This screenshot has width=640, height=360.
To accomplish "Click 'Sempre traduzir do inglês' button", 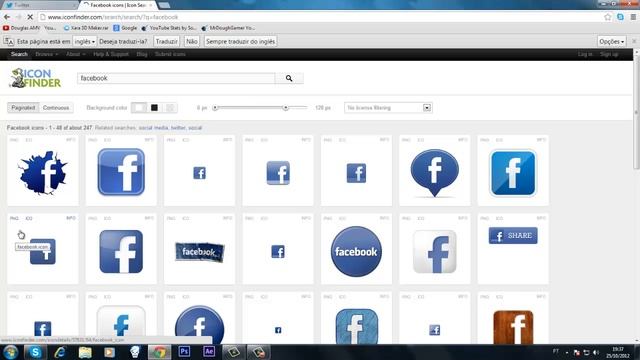I will coord(240,42).
